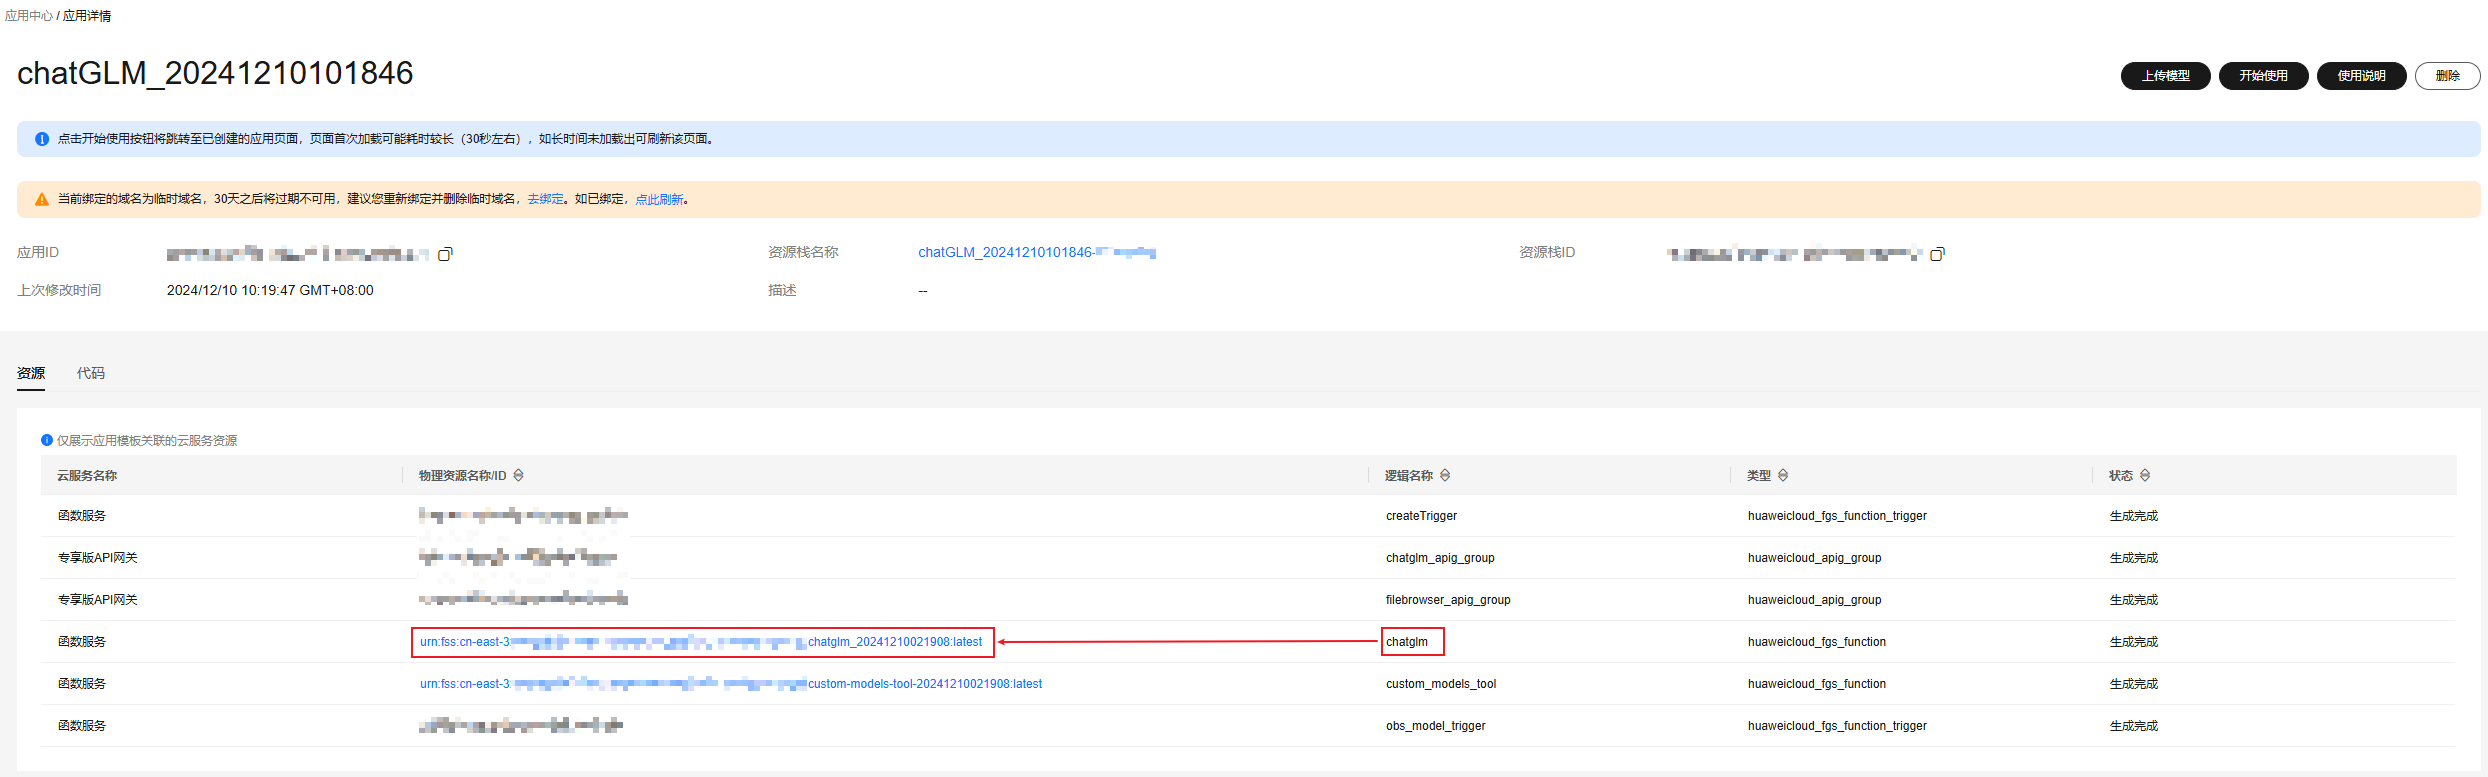Select the 资源 tab

pos(31,373)
